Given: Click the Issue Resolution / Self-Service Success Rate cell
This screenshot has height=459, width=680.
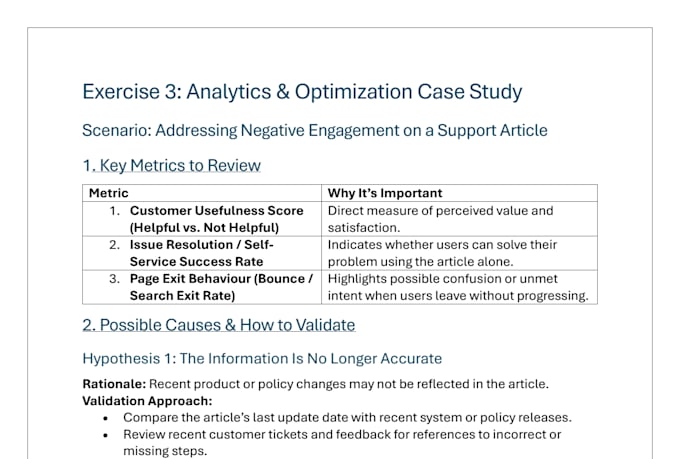Looking at the screenshot, I should click(x=202, y=253).
